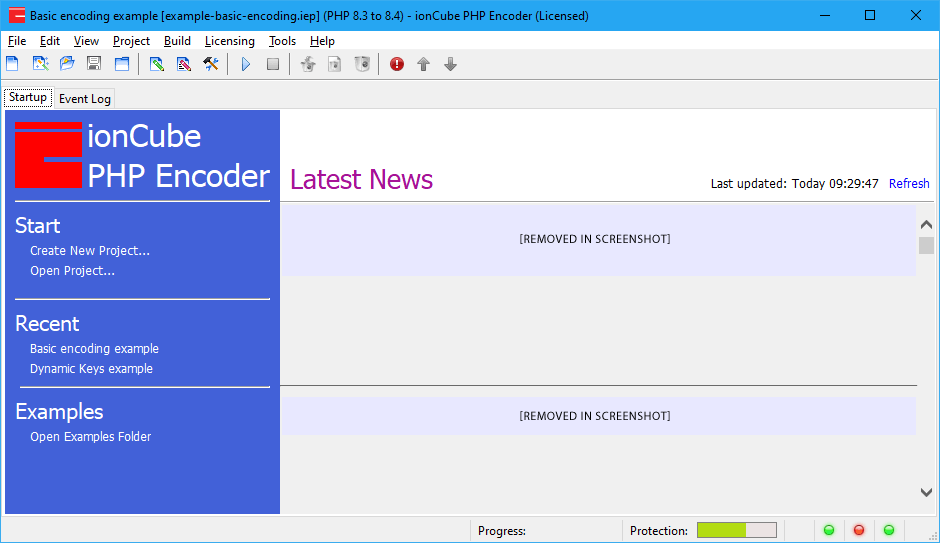This screenshot has height=543, width=940.
Task: Expand the Build menu
Action: (177, 41)
